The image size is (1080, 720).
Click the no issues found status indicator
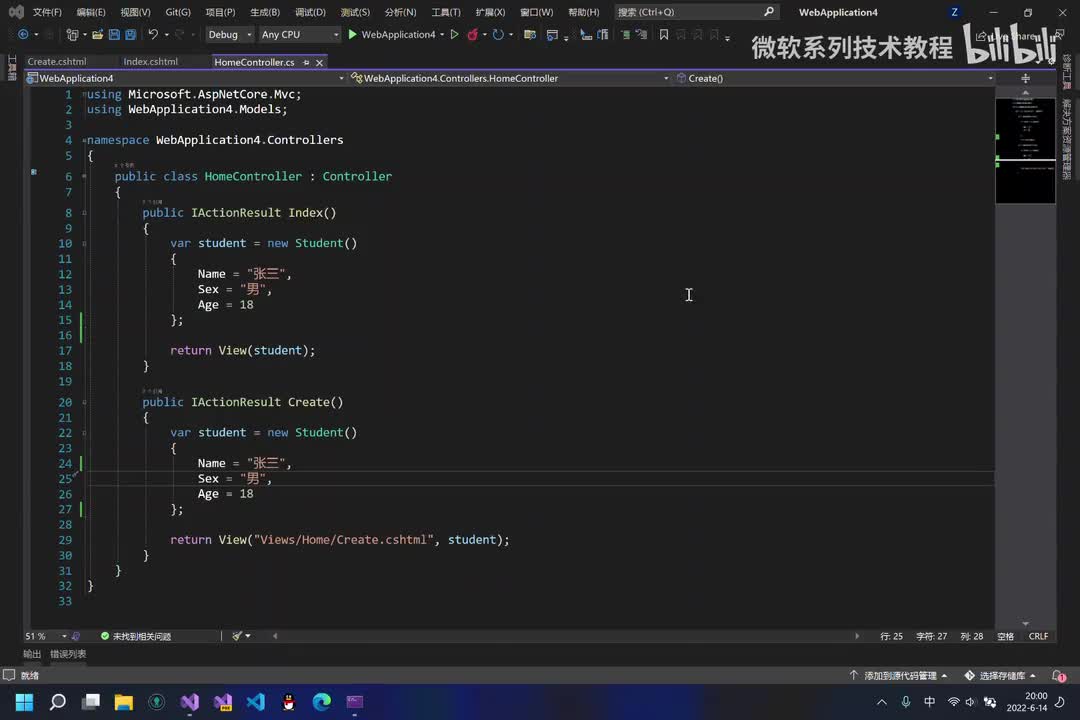click(x=136, y=636)
